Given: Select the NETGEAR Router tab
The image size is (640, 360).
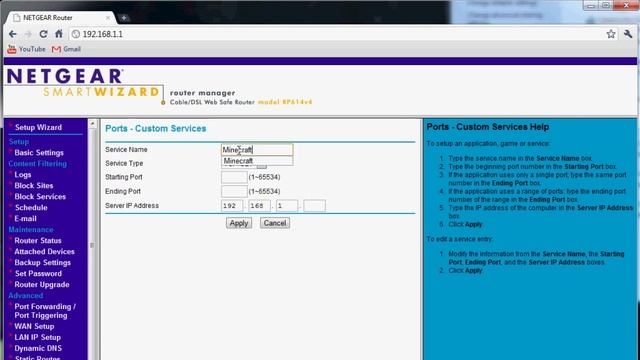Looking at the screenshot, I should [x=61, y=18].
